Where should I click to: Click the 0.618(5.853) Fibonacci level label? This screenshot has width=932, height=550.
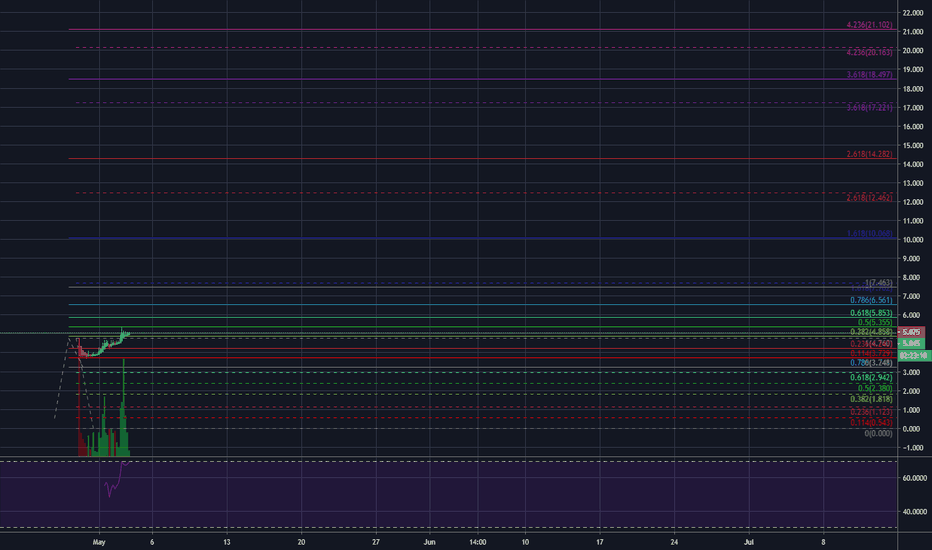[871, 313]
